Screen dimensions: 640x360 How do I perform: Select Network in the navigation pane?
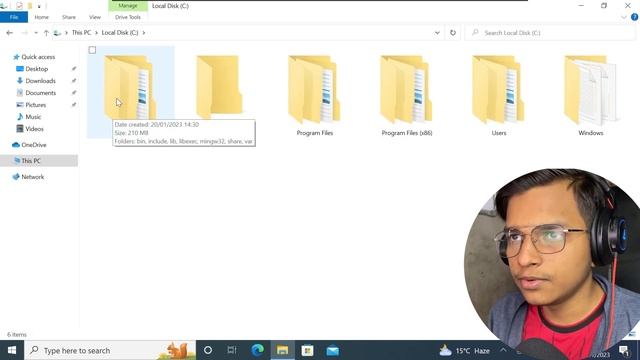pyautogui.click(x=32, y=177)
